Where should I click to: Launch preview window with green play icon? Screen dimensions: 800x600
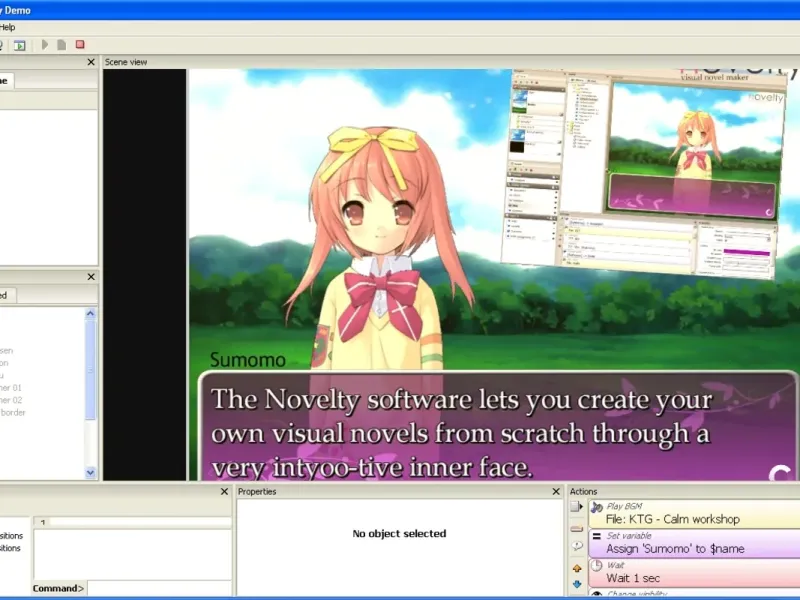[19, 45]
